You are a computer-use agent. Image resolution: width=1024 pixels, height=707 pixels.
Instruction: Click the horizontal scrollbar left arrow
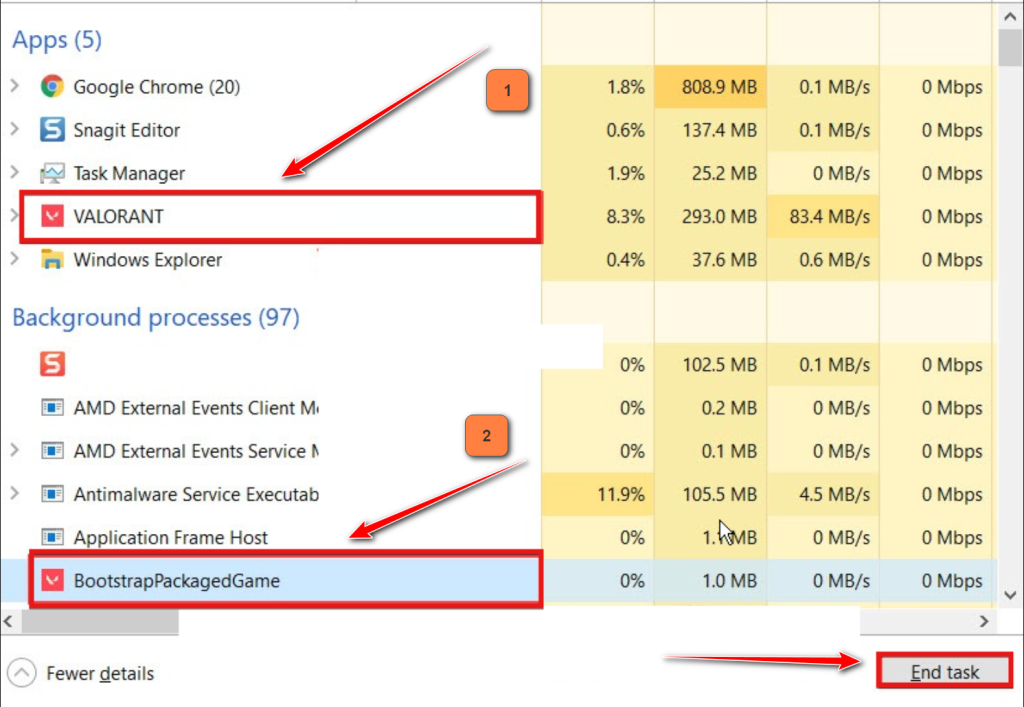click(8, 621)
